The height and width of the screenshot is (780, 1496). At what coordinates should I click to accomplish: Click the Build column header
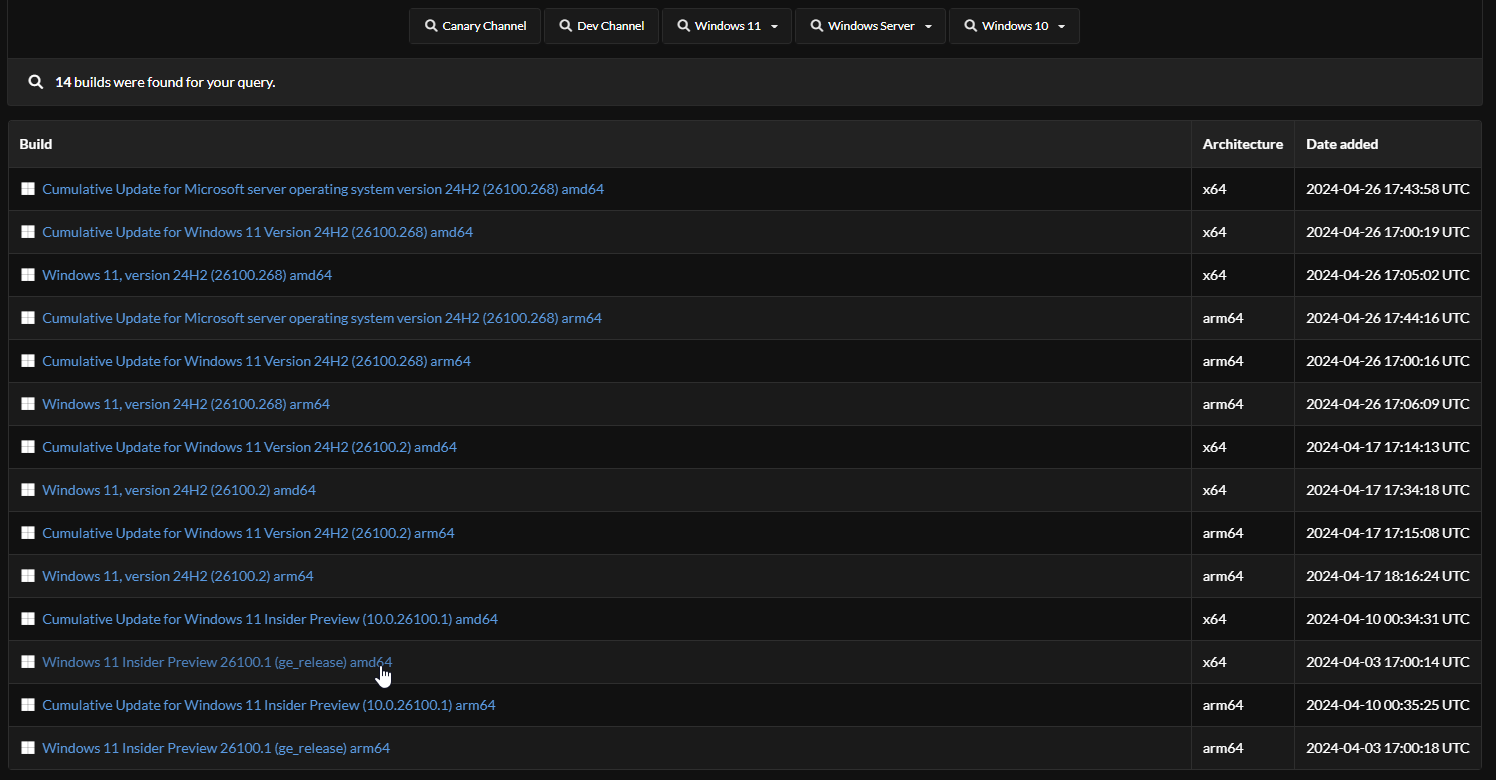point(36,144)
